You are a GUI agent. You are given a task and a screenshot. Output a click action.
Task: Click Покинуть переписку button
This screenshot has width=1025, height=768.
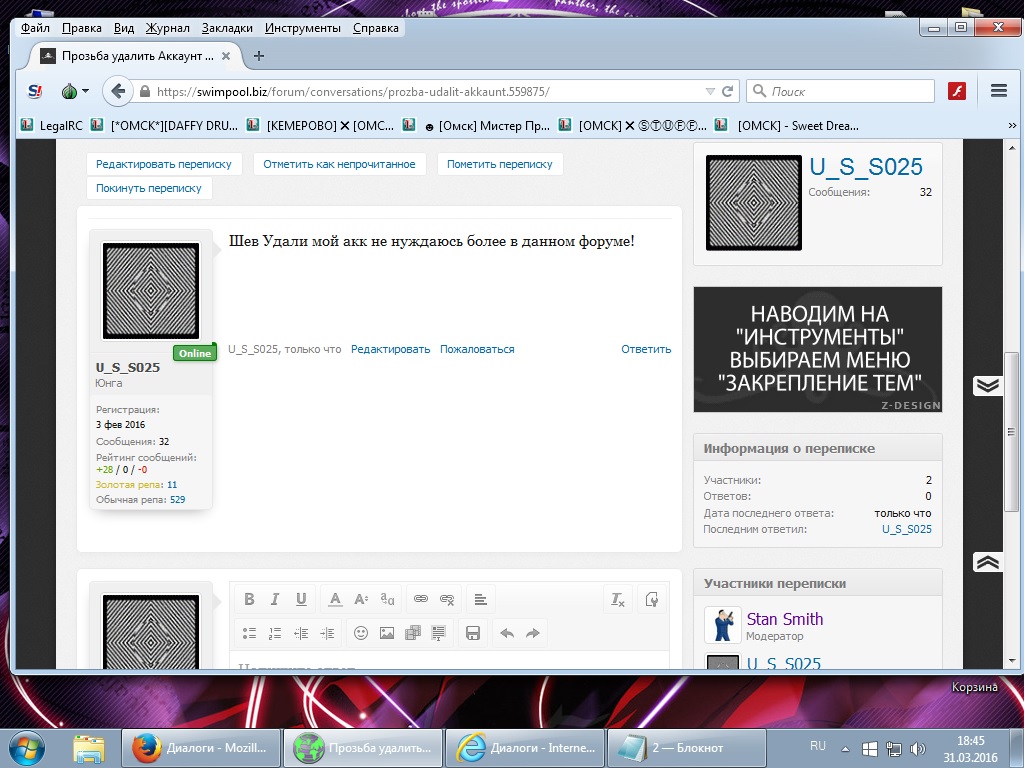(x=149, y=188)
